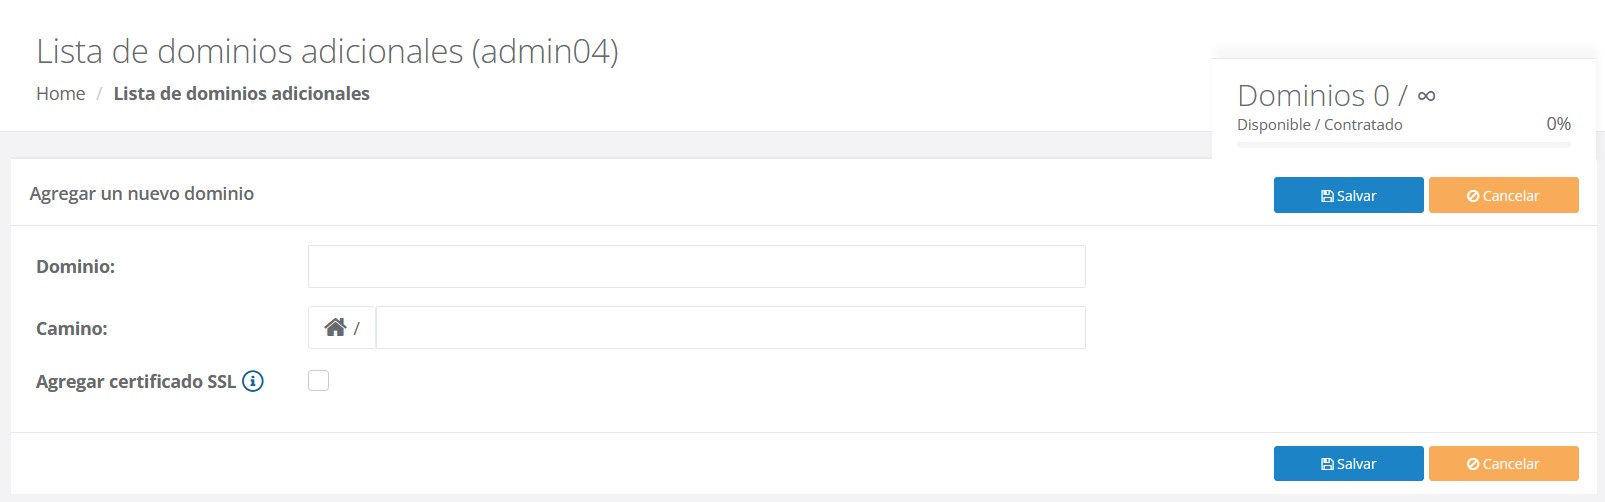Click the "Dominio:" field label
Image resolution: width=1605 pixels, height=502 pixels.
tap(76, 267)
